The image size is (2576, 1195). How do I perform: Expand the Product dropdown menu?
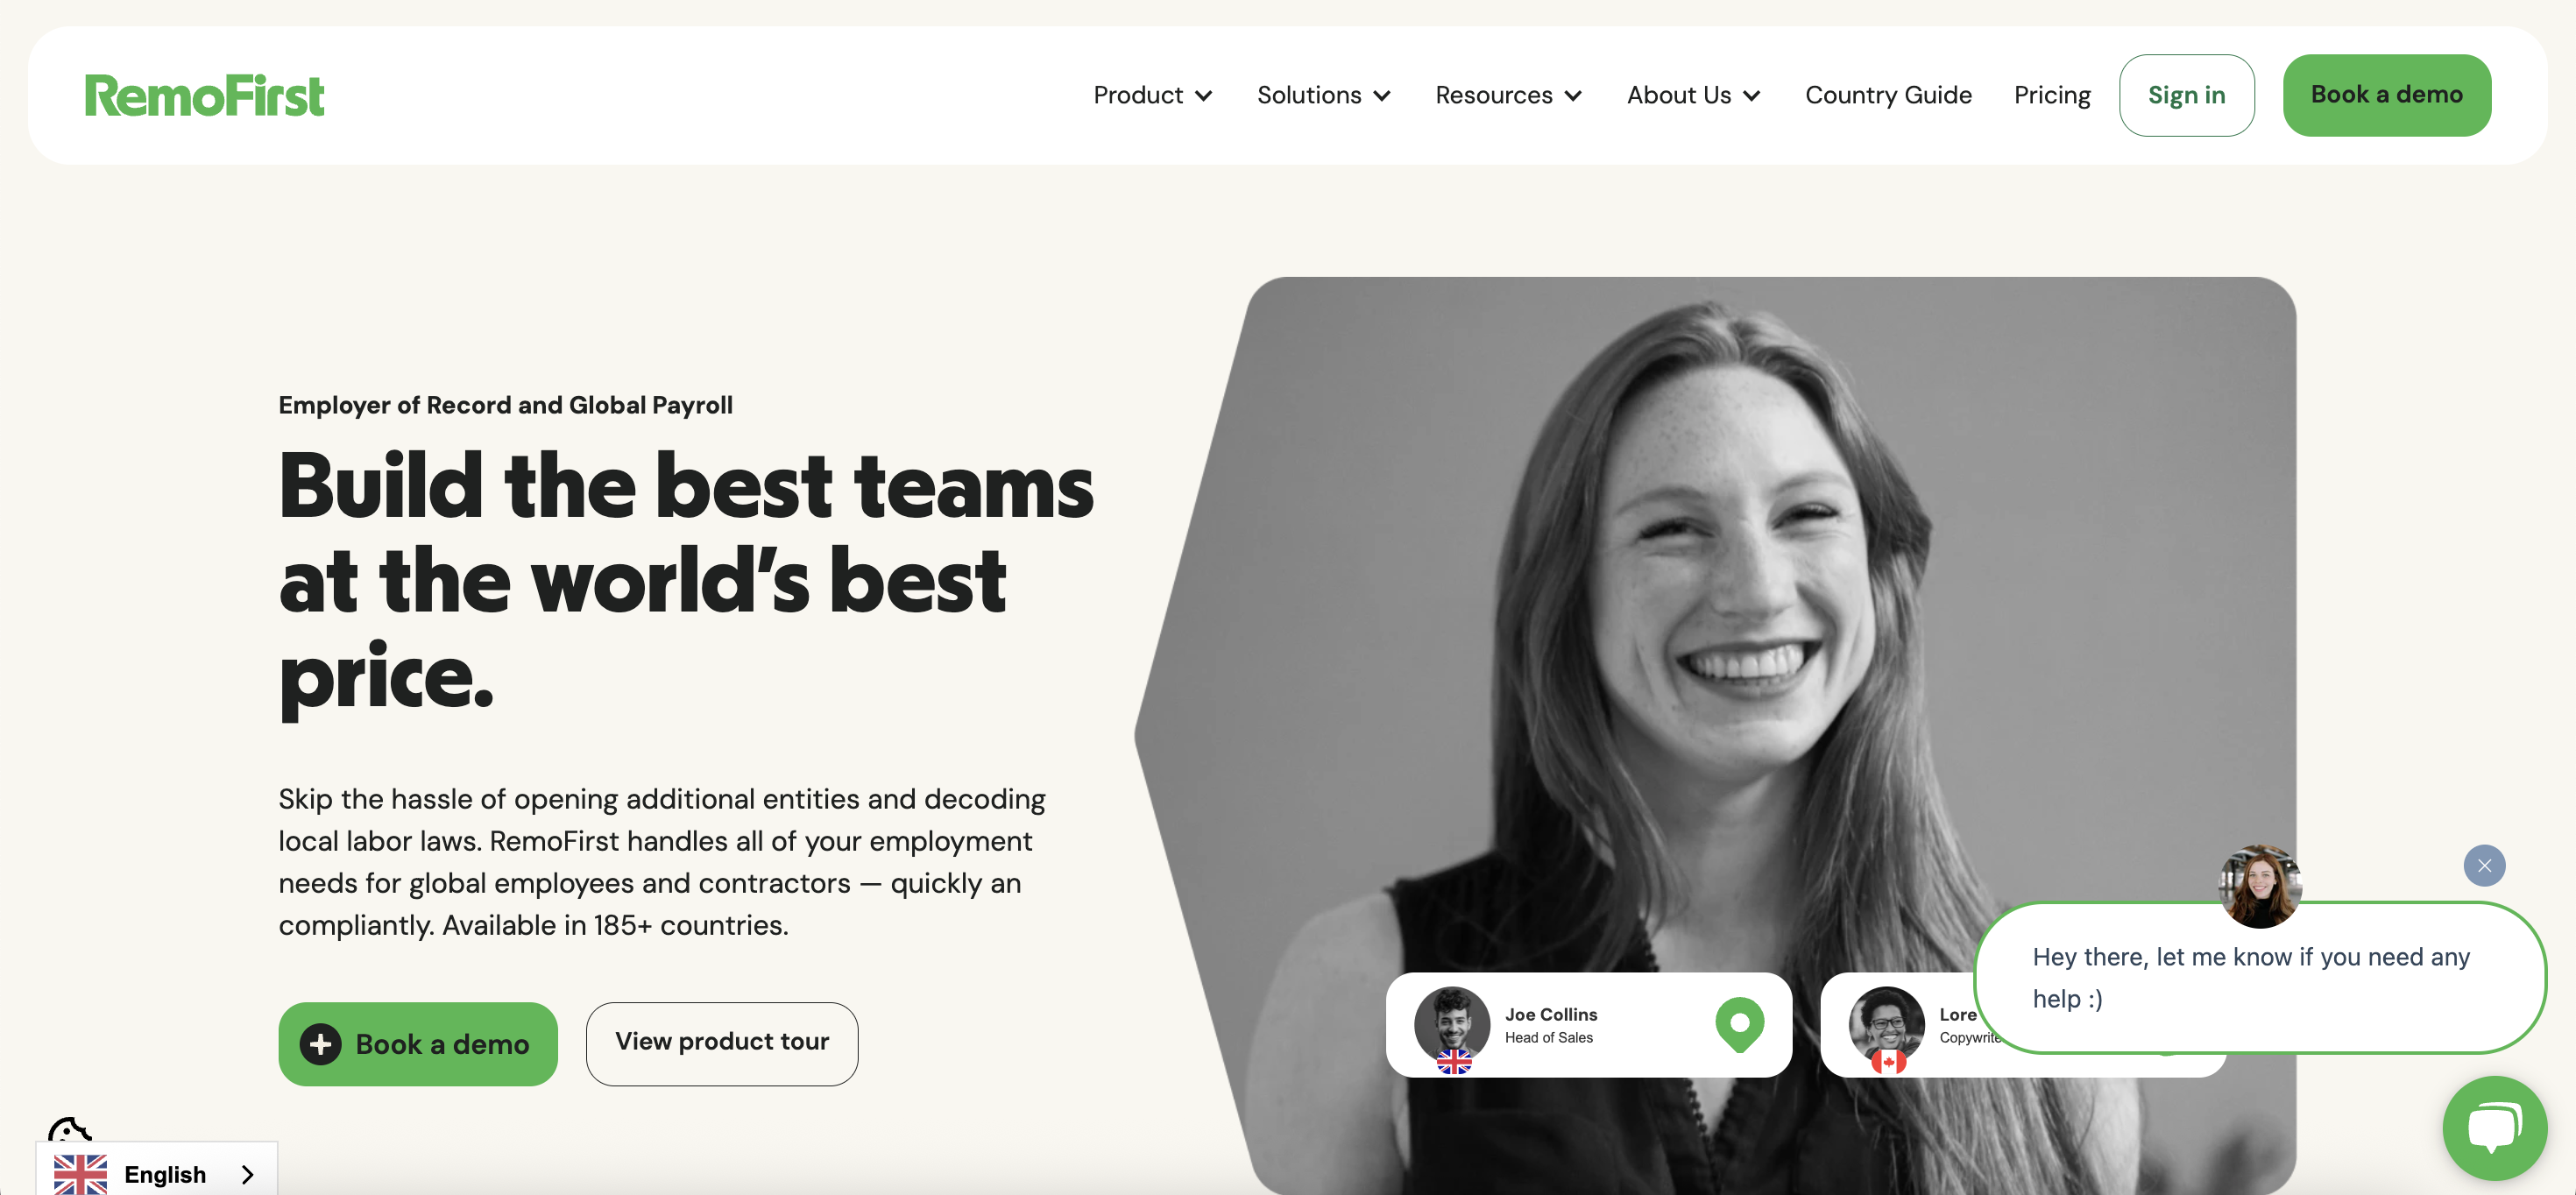tap(1152, 95)
